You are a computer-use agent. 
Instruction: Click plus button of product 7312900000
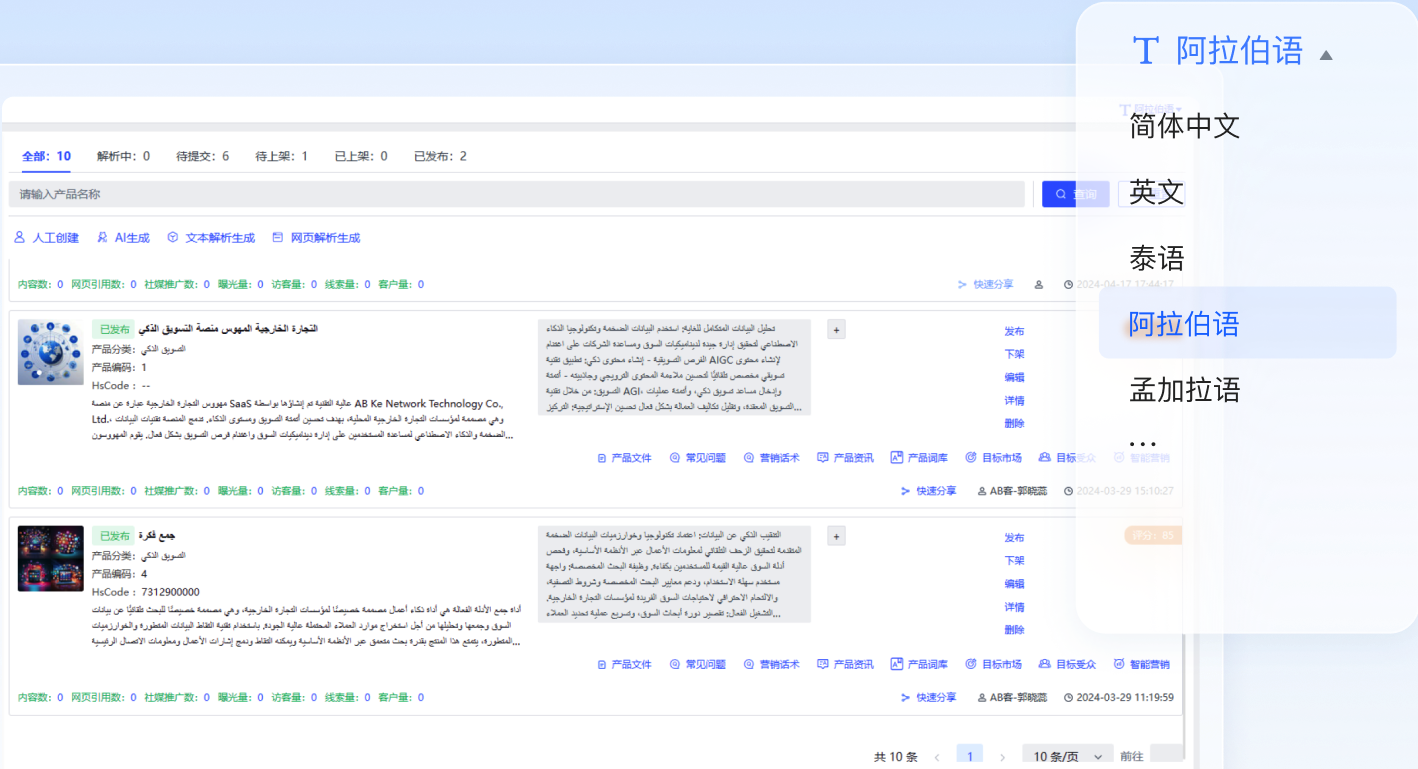pyautogui.click(x=836, y=536)
